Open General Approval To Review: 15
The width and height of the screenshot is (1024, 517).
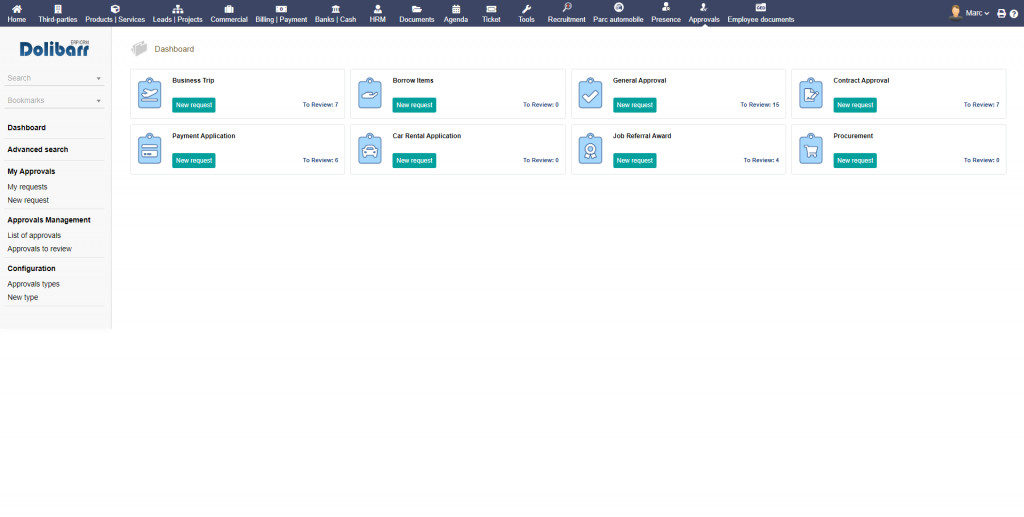pyautogui.click(x=760, y=104)
